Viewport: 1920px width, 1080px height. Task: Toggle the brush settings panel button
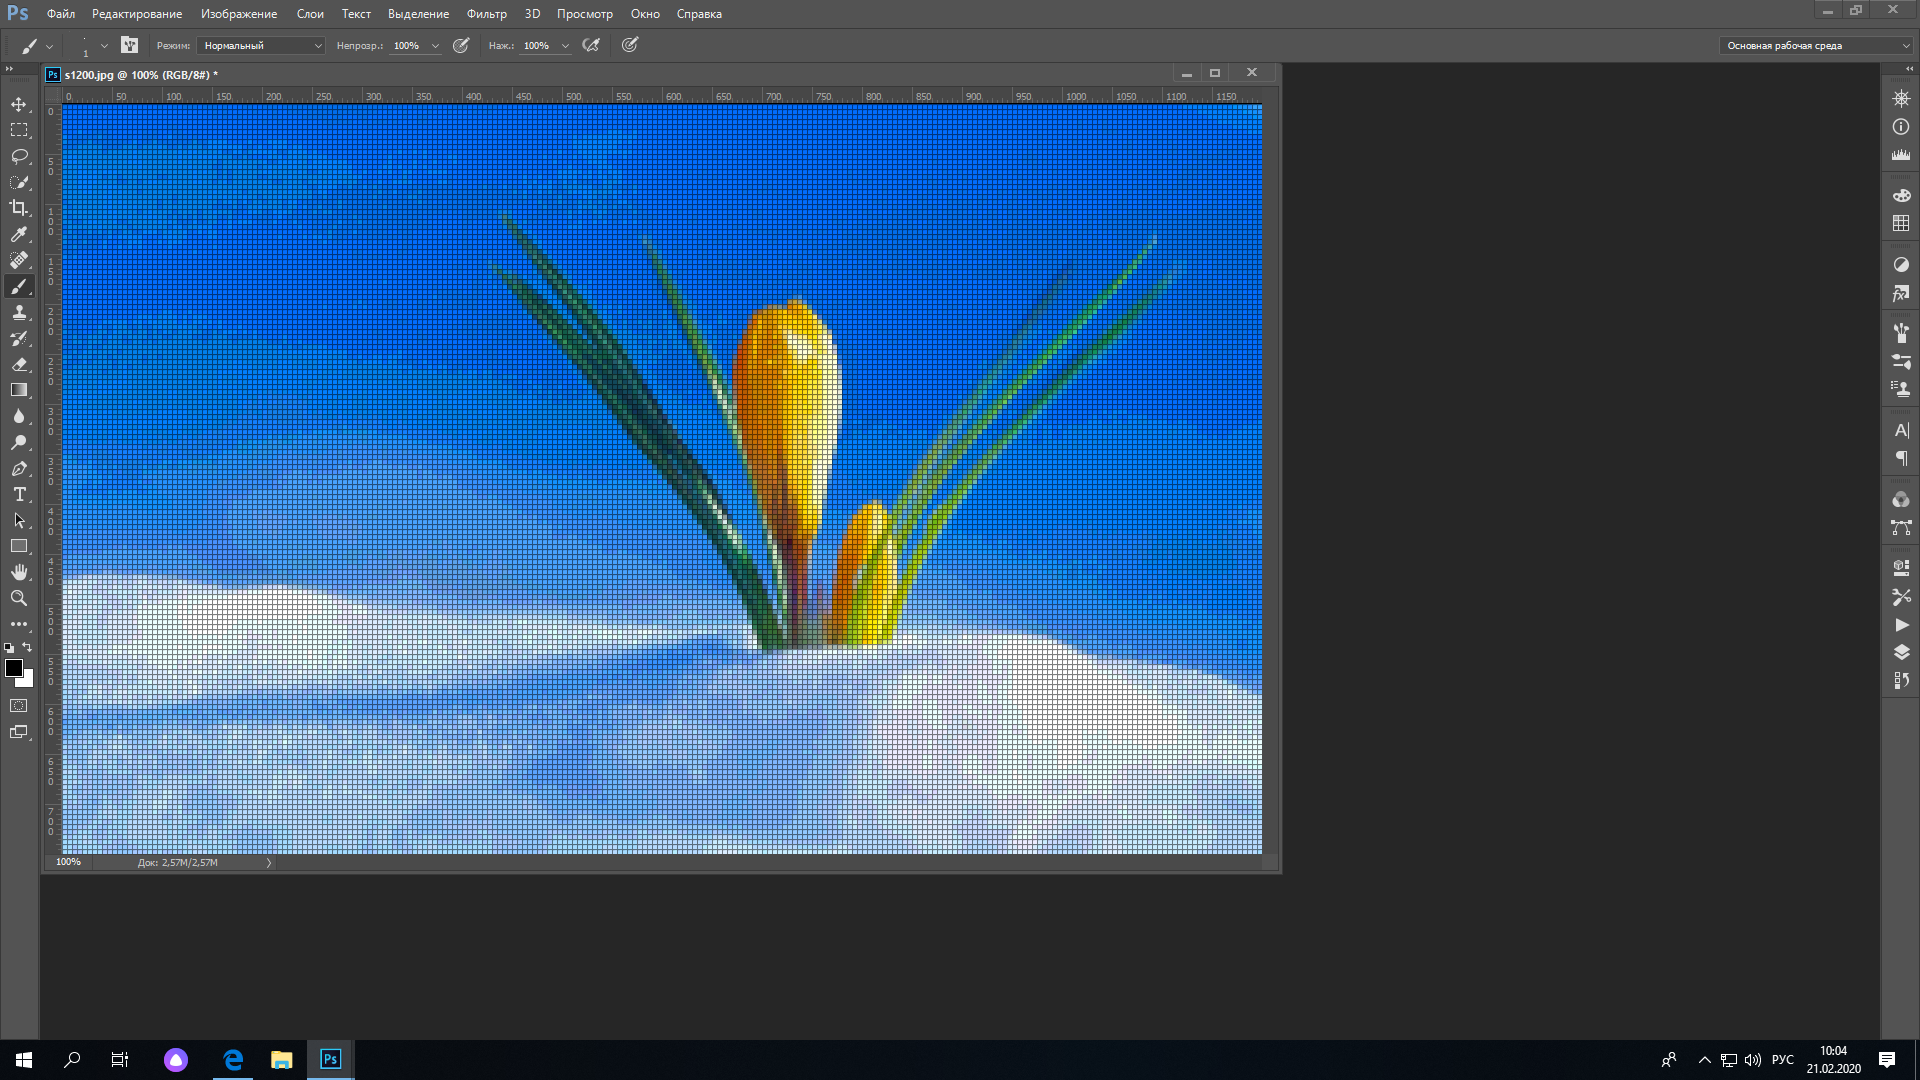[129, 45]
